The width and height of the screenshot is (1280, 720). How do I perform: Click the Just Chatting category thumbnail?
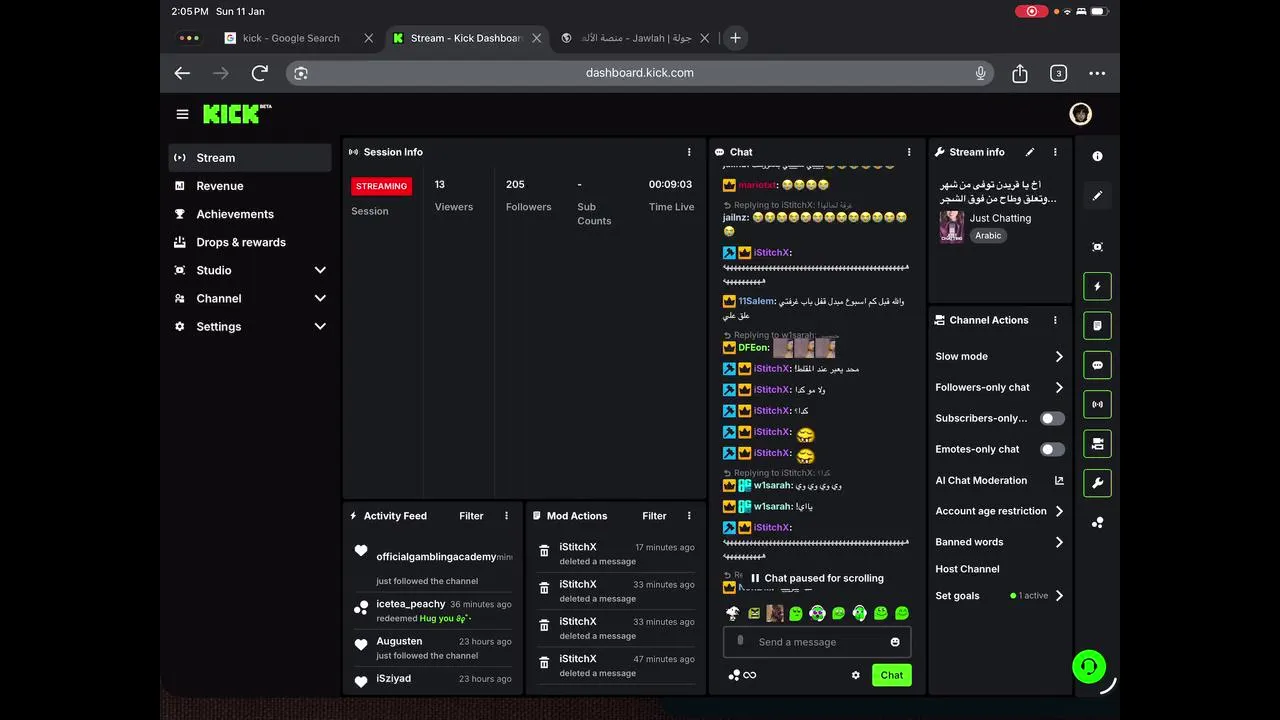951,226
